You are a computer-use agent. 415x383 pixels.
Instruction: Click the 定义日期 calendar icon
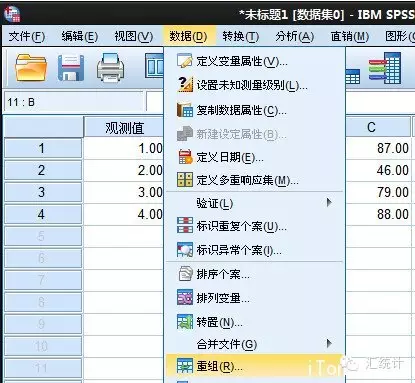(185, 157)
